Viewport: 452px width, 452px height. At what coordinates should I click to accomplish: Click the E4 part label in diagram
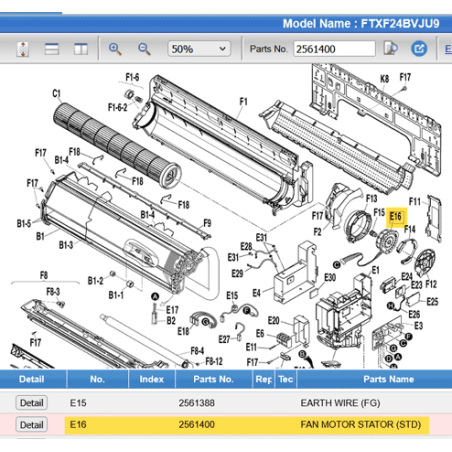[x=256, y=293]
